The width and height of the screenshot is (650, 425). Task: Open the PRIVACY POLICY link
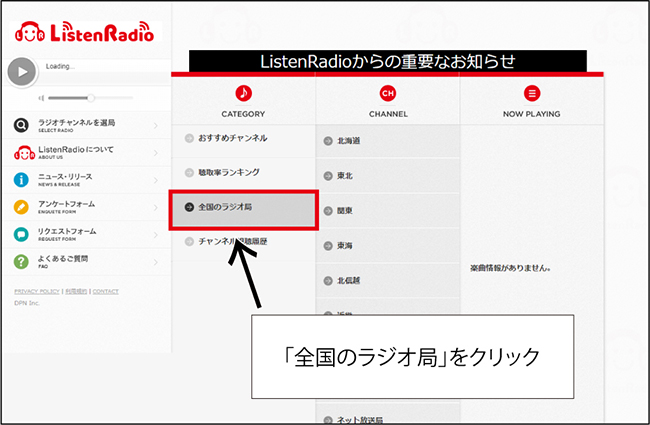pos(37,291)
